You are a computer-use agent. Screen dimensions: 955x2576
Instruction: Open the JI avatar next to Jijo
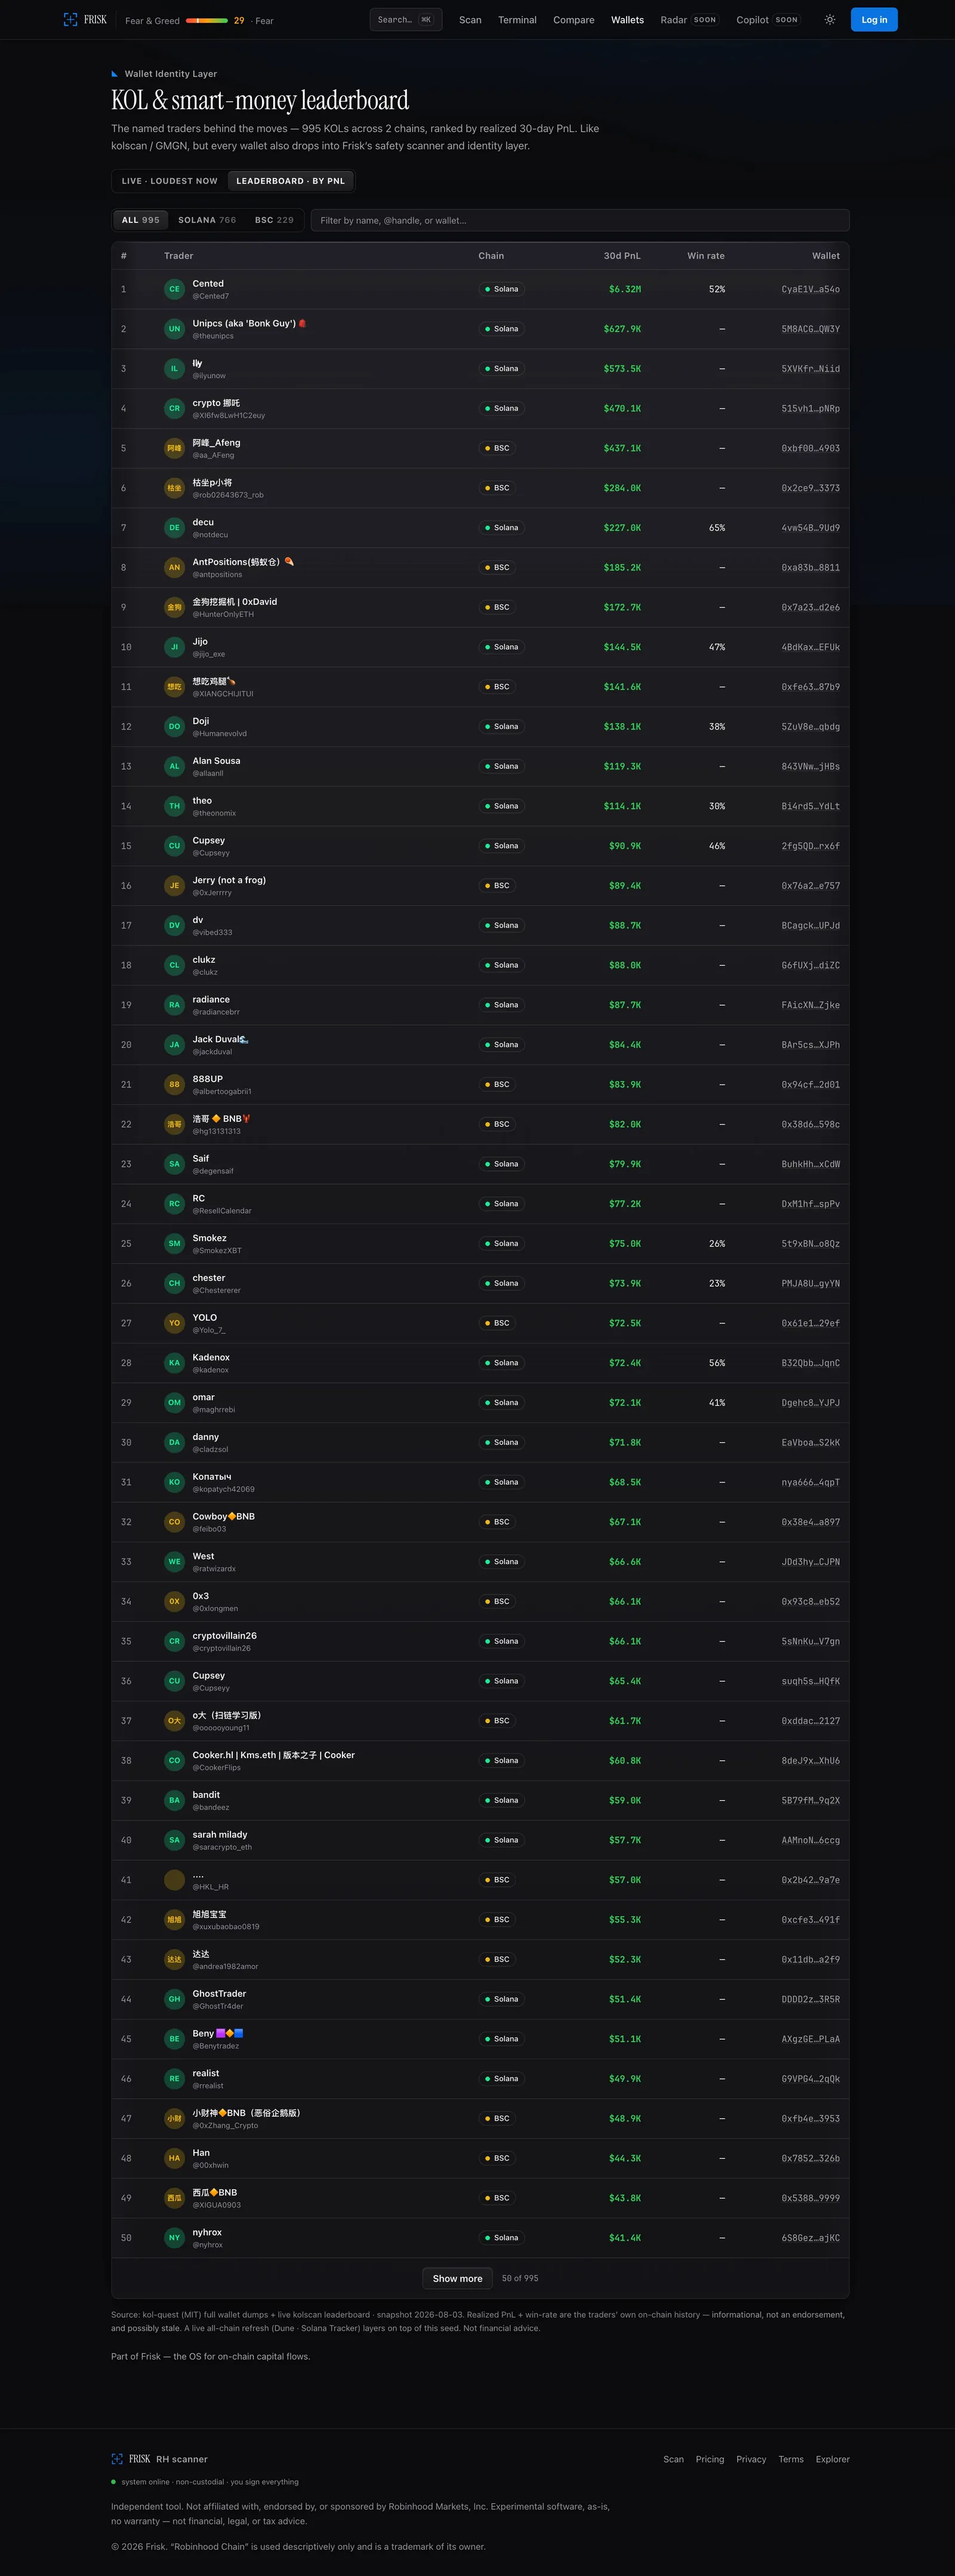pyautogui.click(x=174, y=647)
